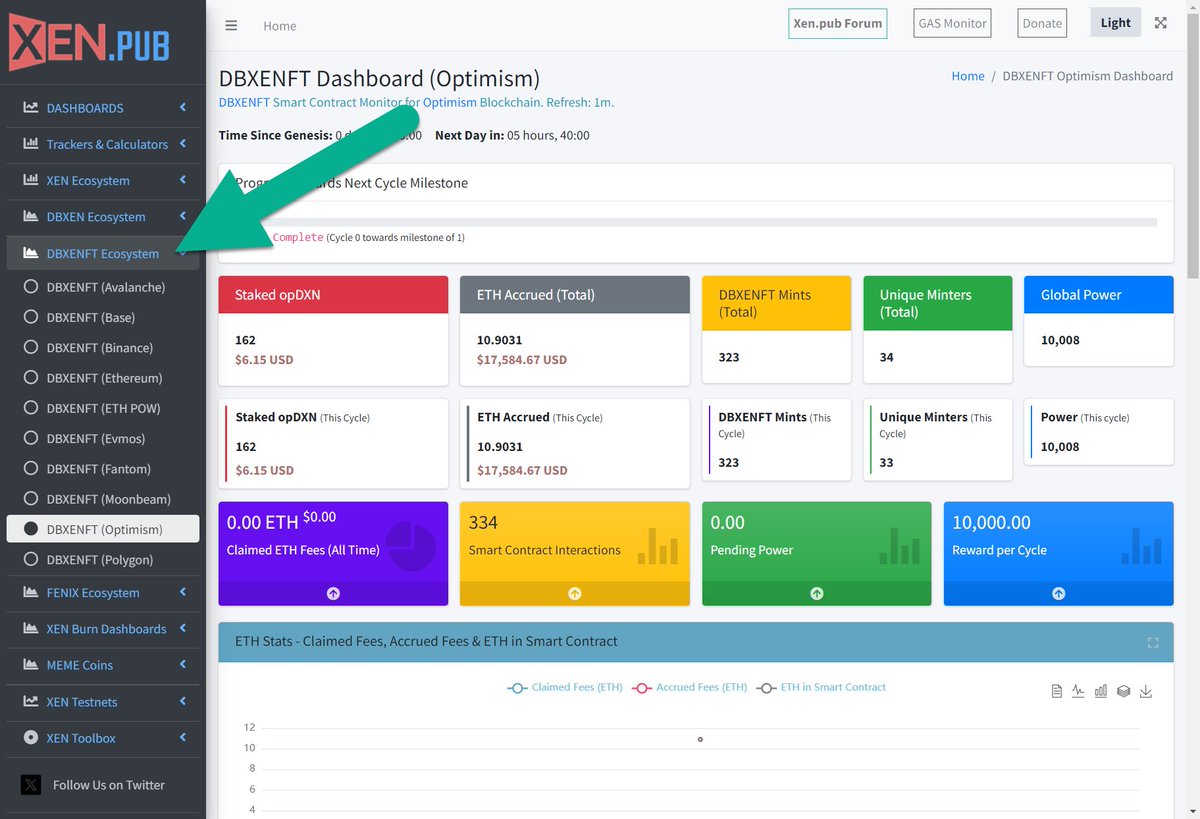This screenshot has width=1200, height=819.
Task: Open the fullscreen icon in the top bar
Action: [x=1160, y=22]
